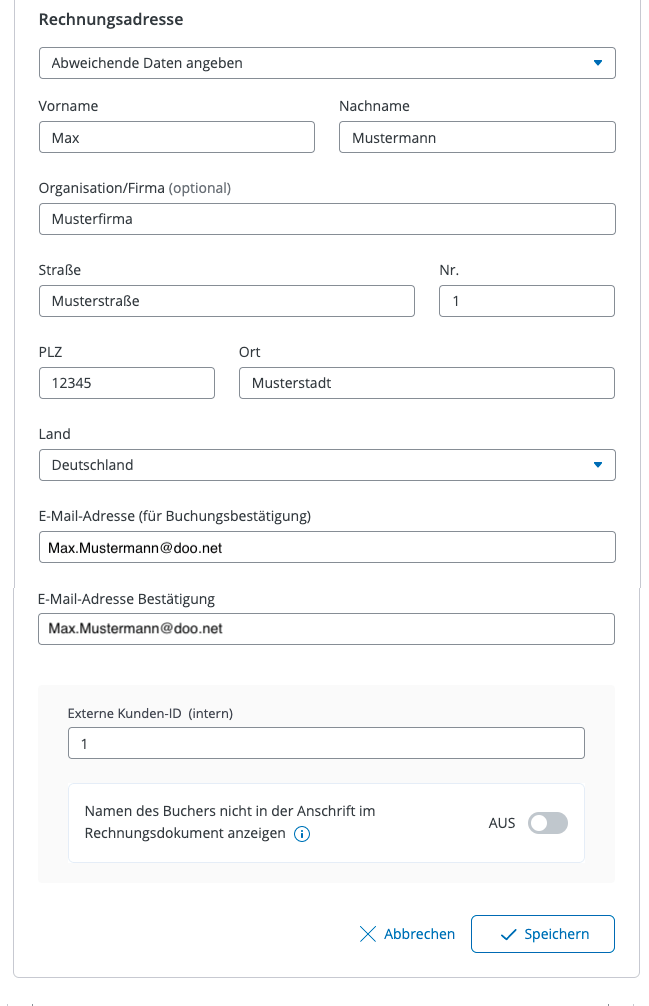Select the house number Nr. field
Image resolution: width=649 pixels, height=1006 pixels.
[x=526, y=301]
